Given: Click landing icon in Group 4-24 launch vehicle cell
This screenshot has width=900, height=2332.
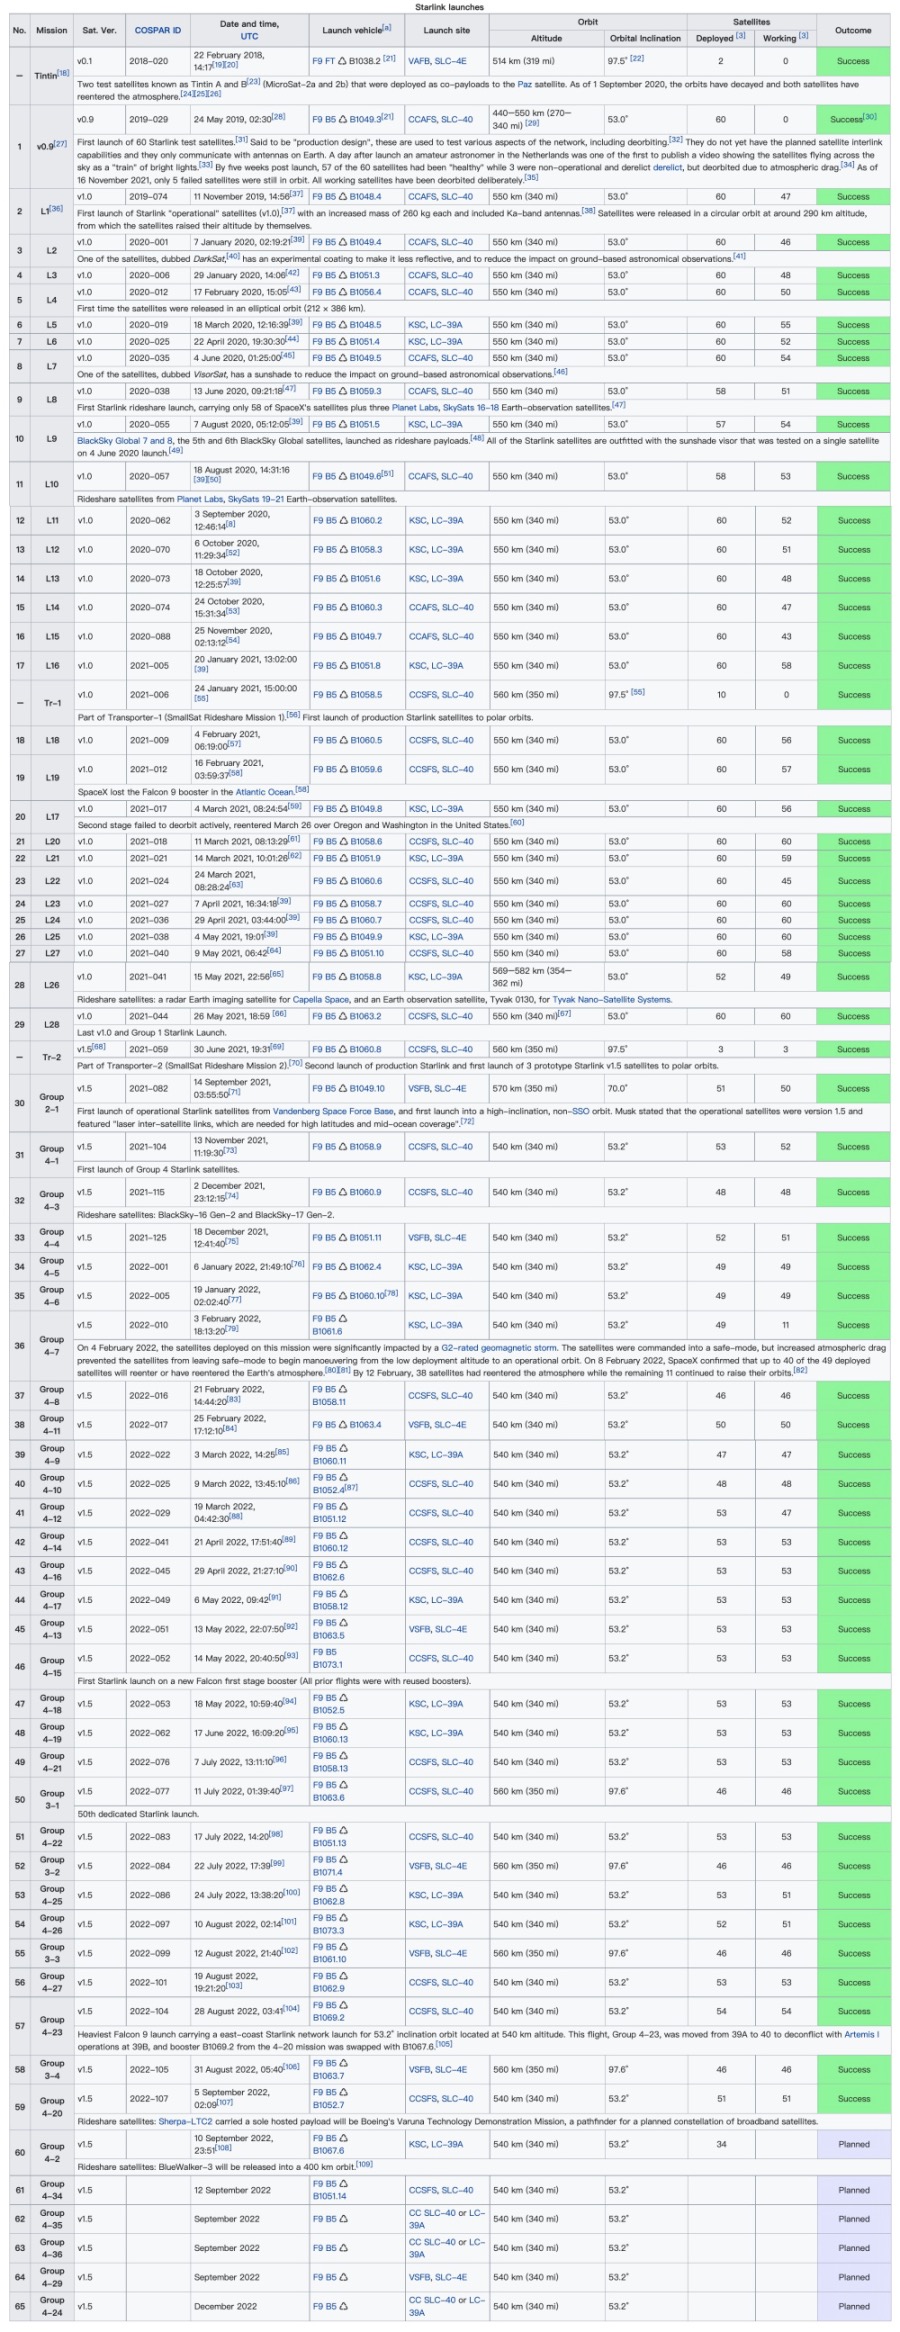Looking at the screenshot, I should click(x=343, y=2306).
